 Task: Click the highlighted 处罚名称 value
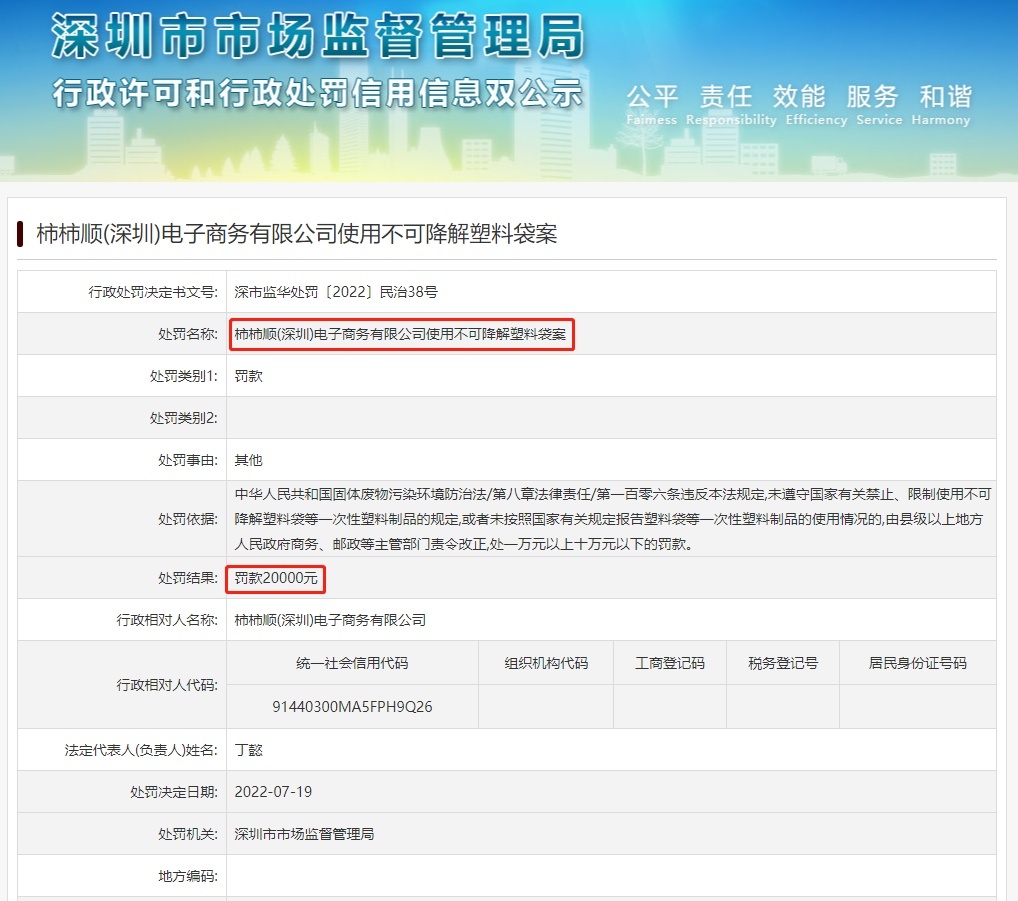coord(401,334)
